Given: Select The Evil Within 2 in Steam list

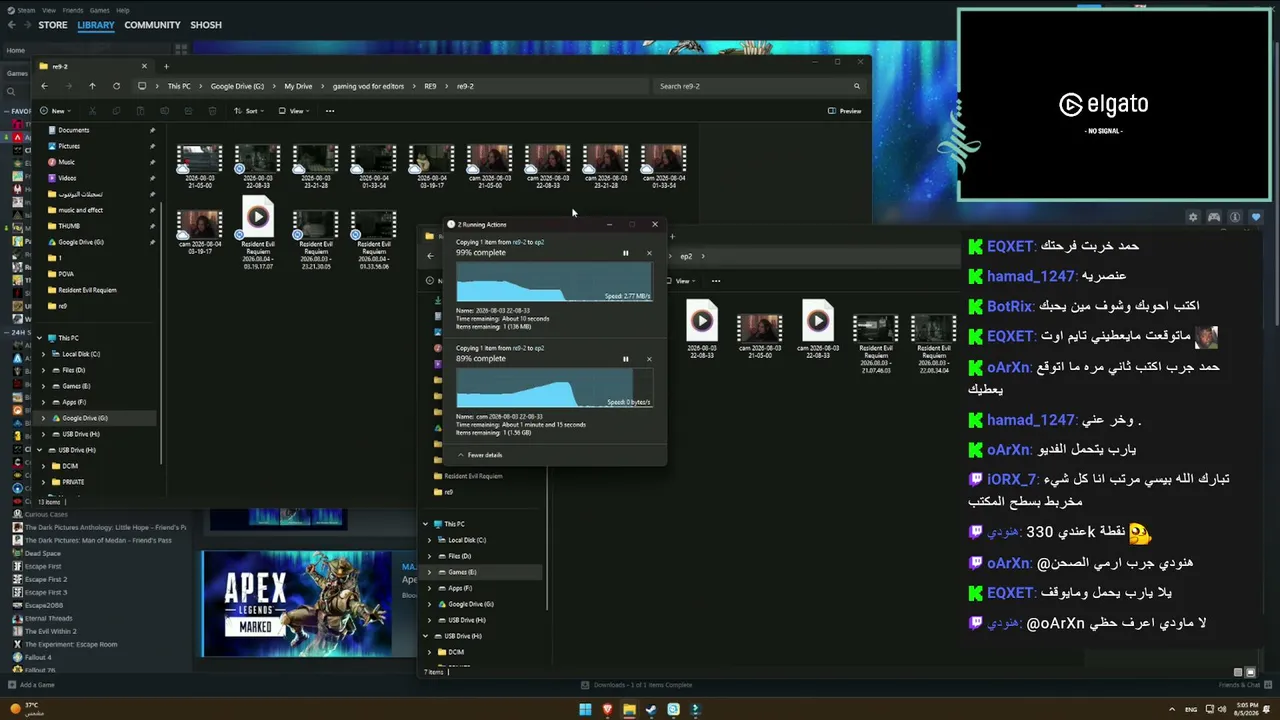Looking at the screenshot, I should pos(50,631).
